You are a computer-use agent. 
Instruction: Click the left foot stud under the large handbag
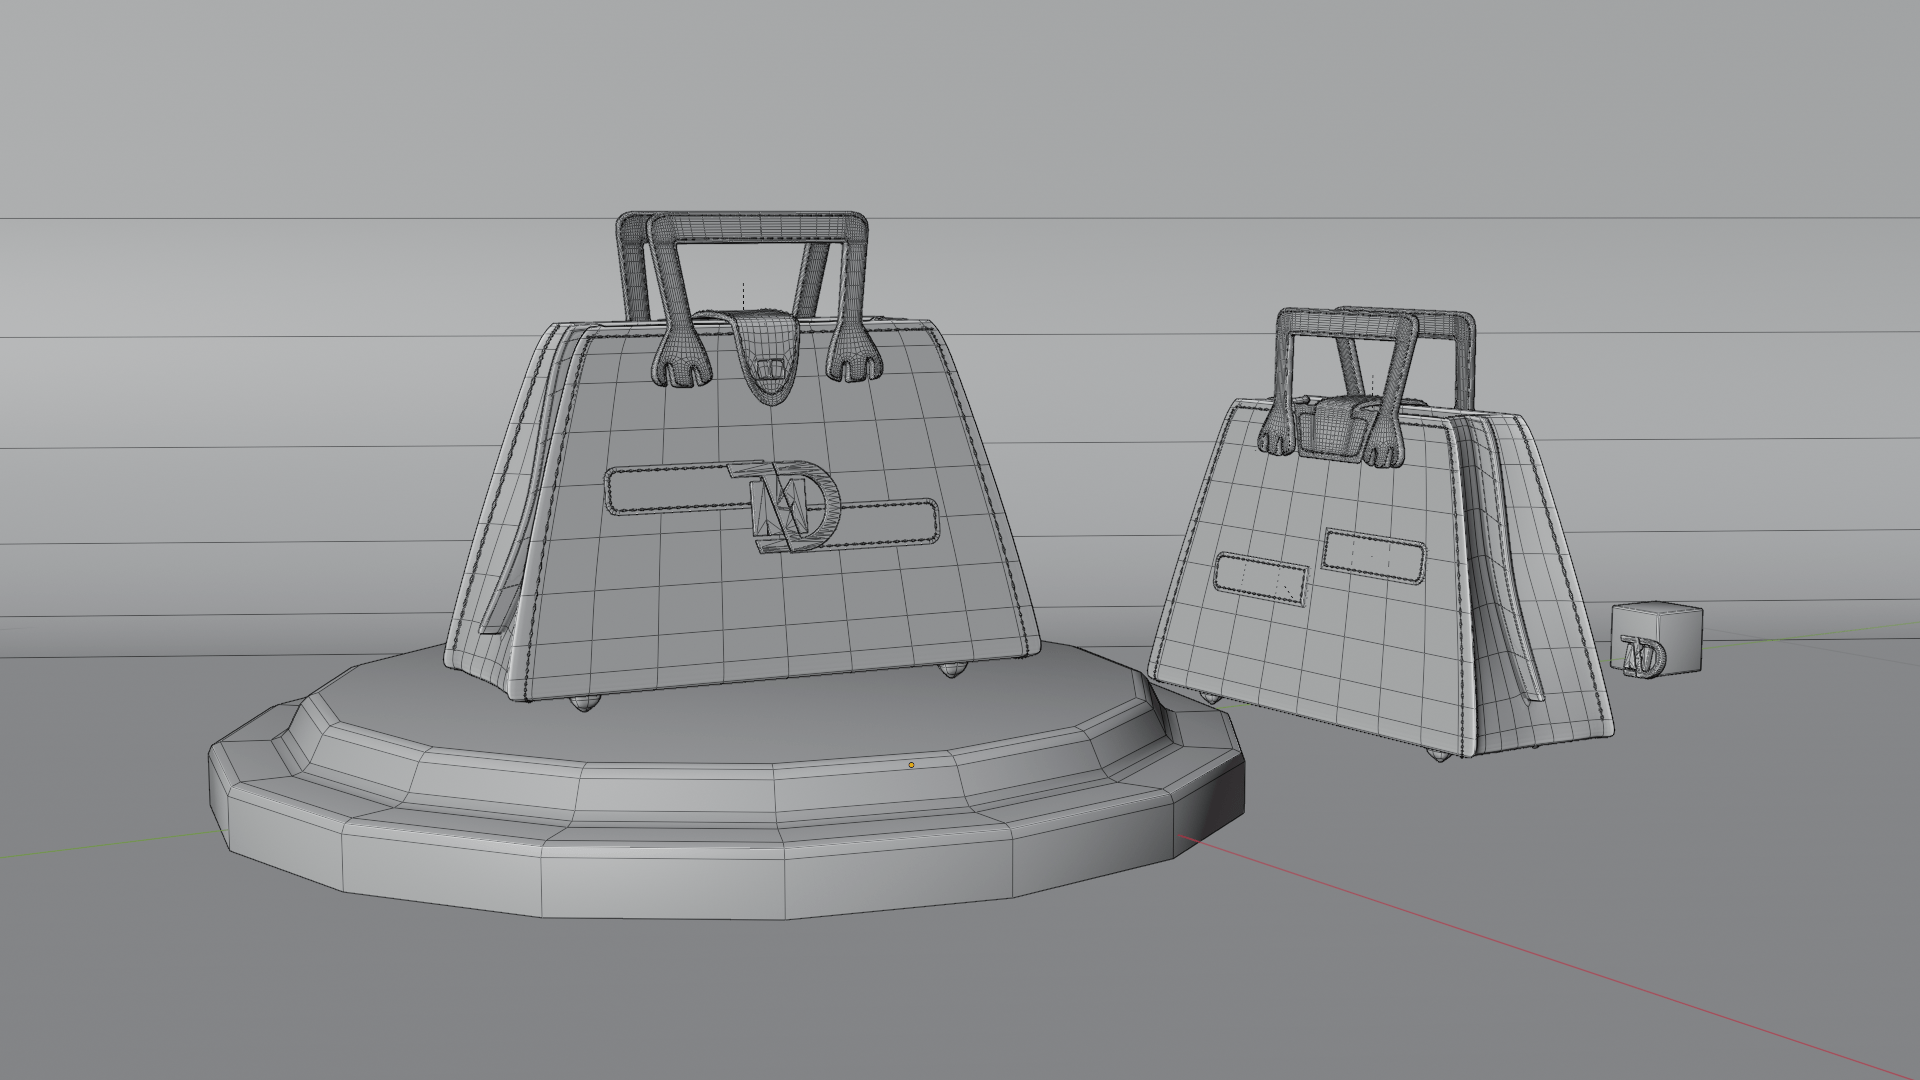click(585, 704)
